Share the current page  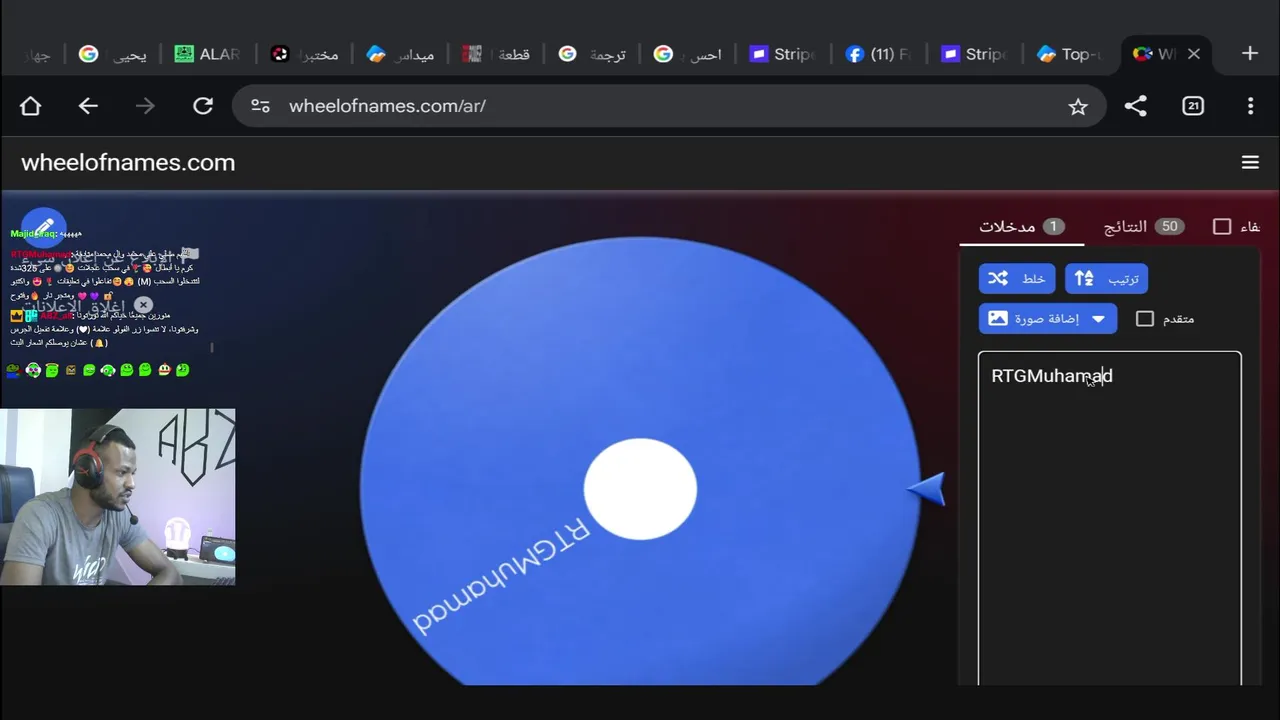(1135, 106)
